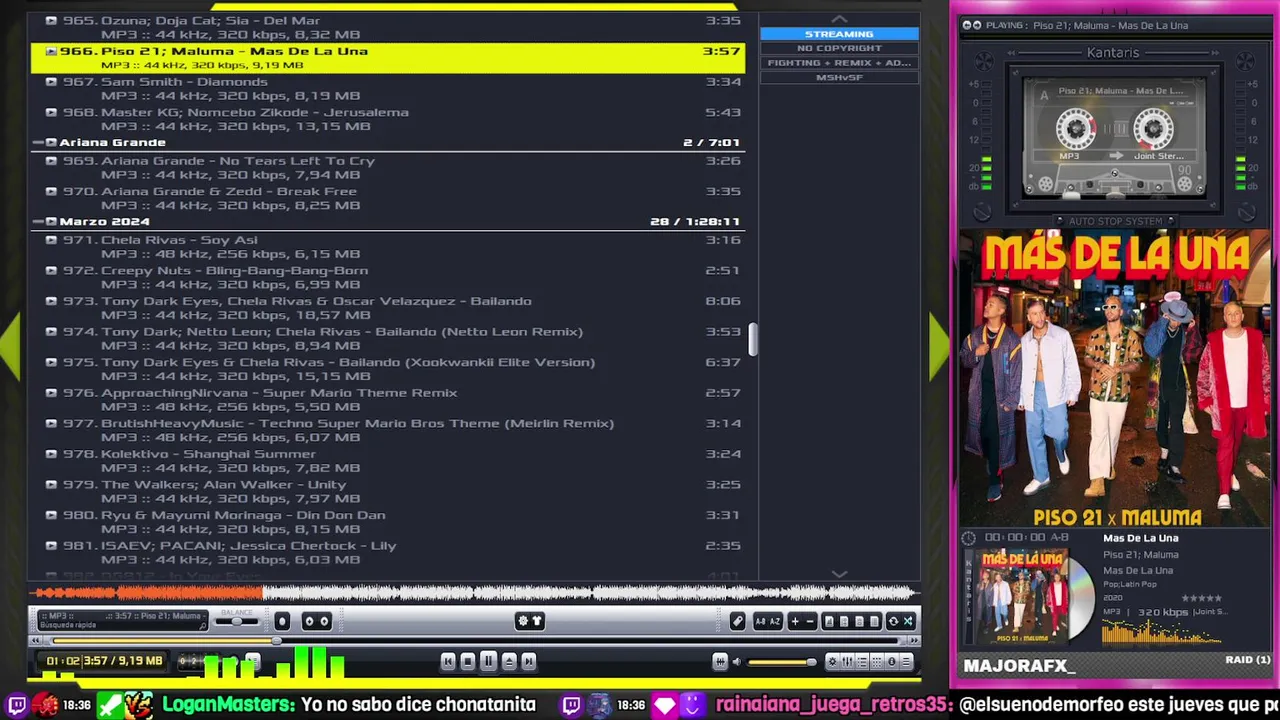This screenshot has height=720, width=1280.
Task: Adjust the yellow volume slider
Action: pyautogui.click(x=782, y=662)
